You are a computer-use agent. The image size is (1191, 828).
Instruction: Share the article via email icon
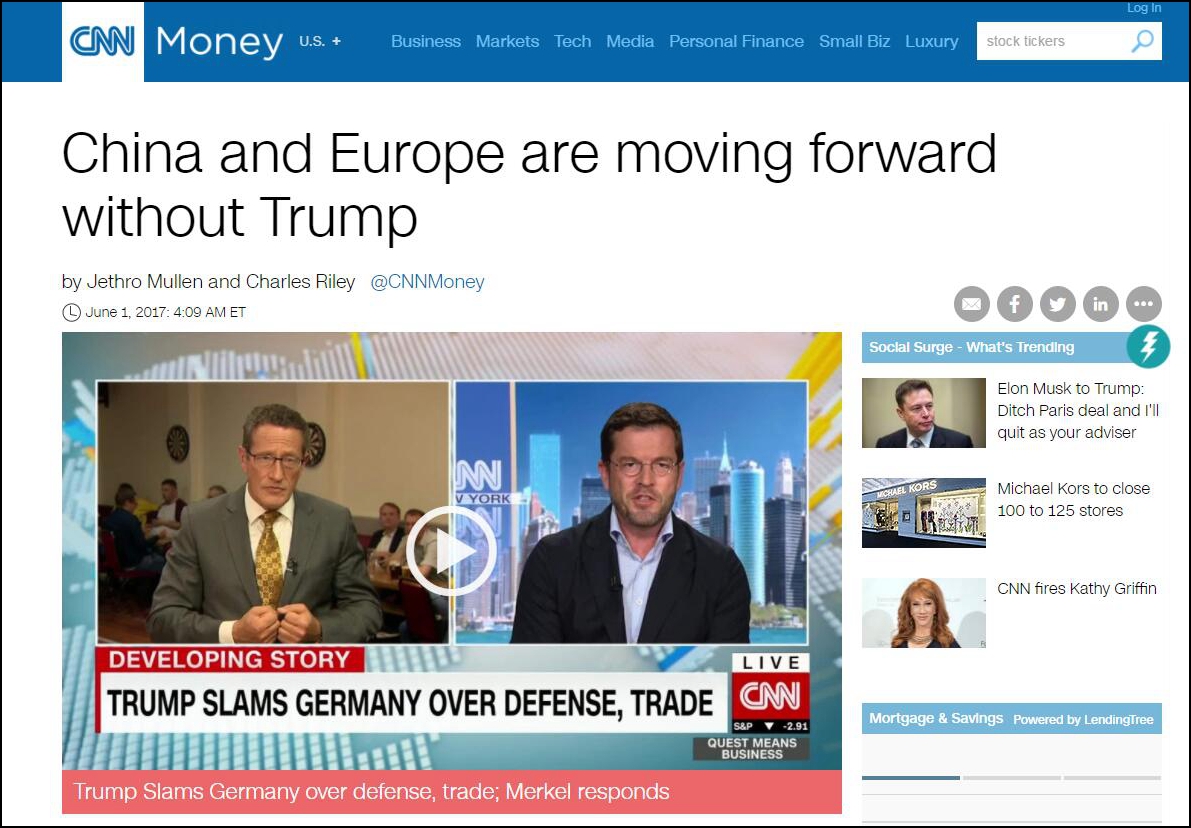(x=971, y=305)
